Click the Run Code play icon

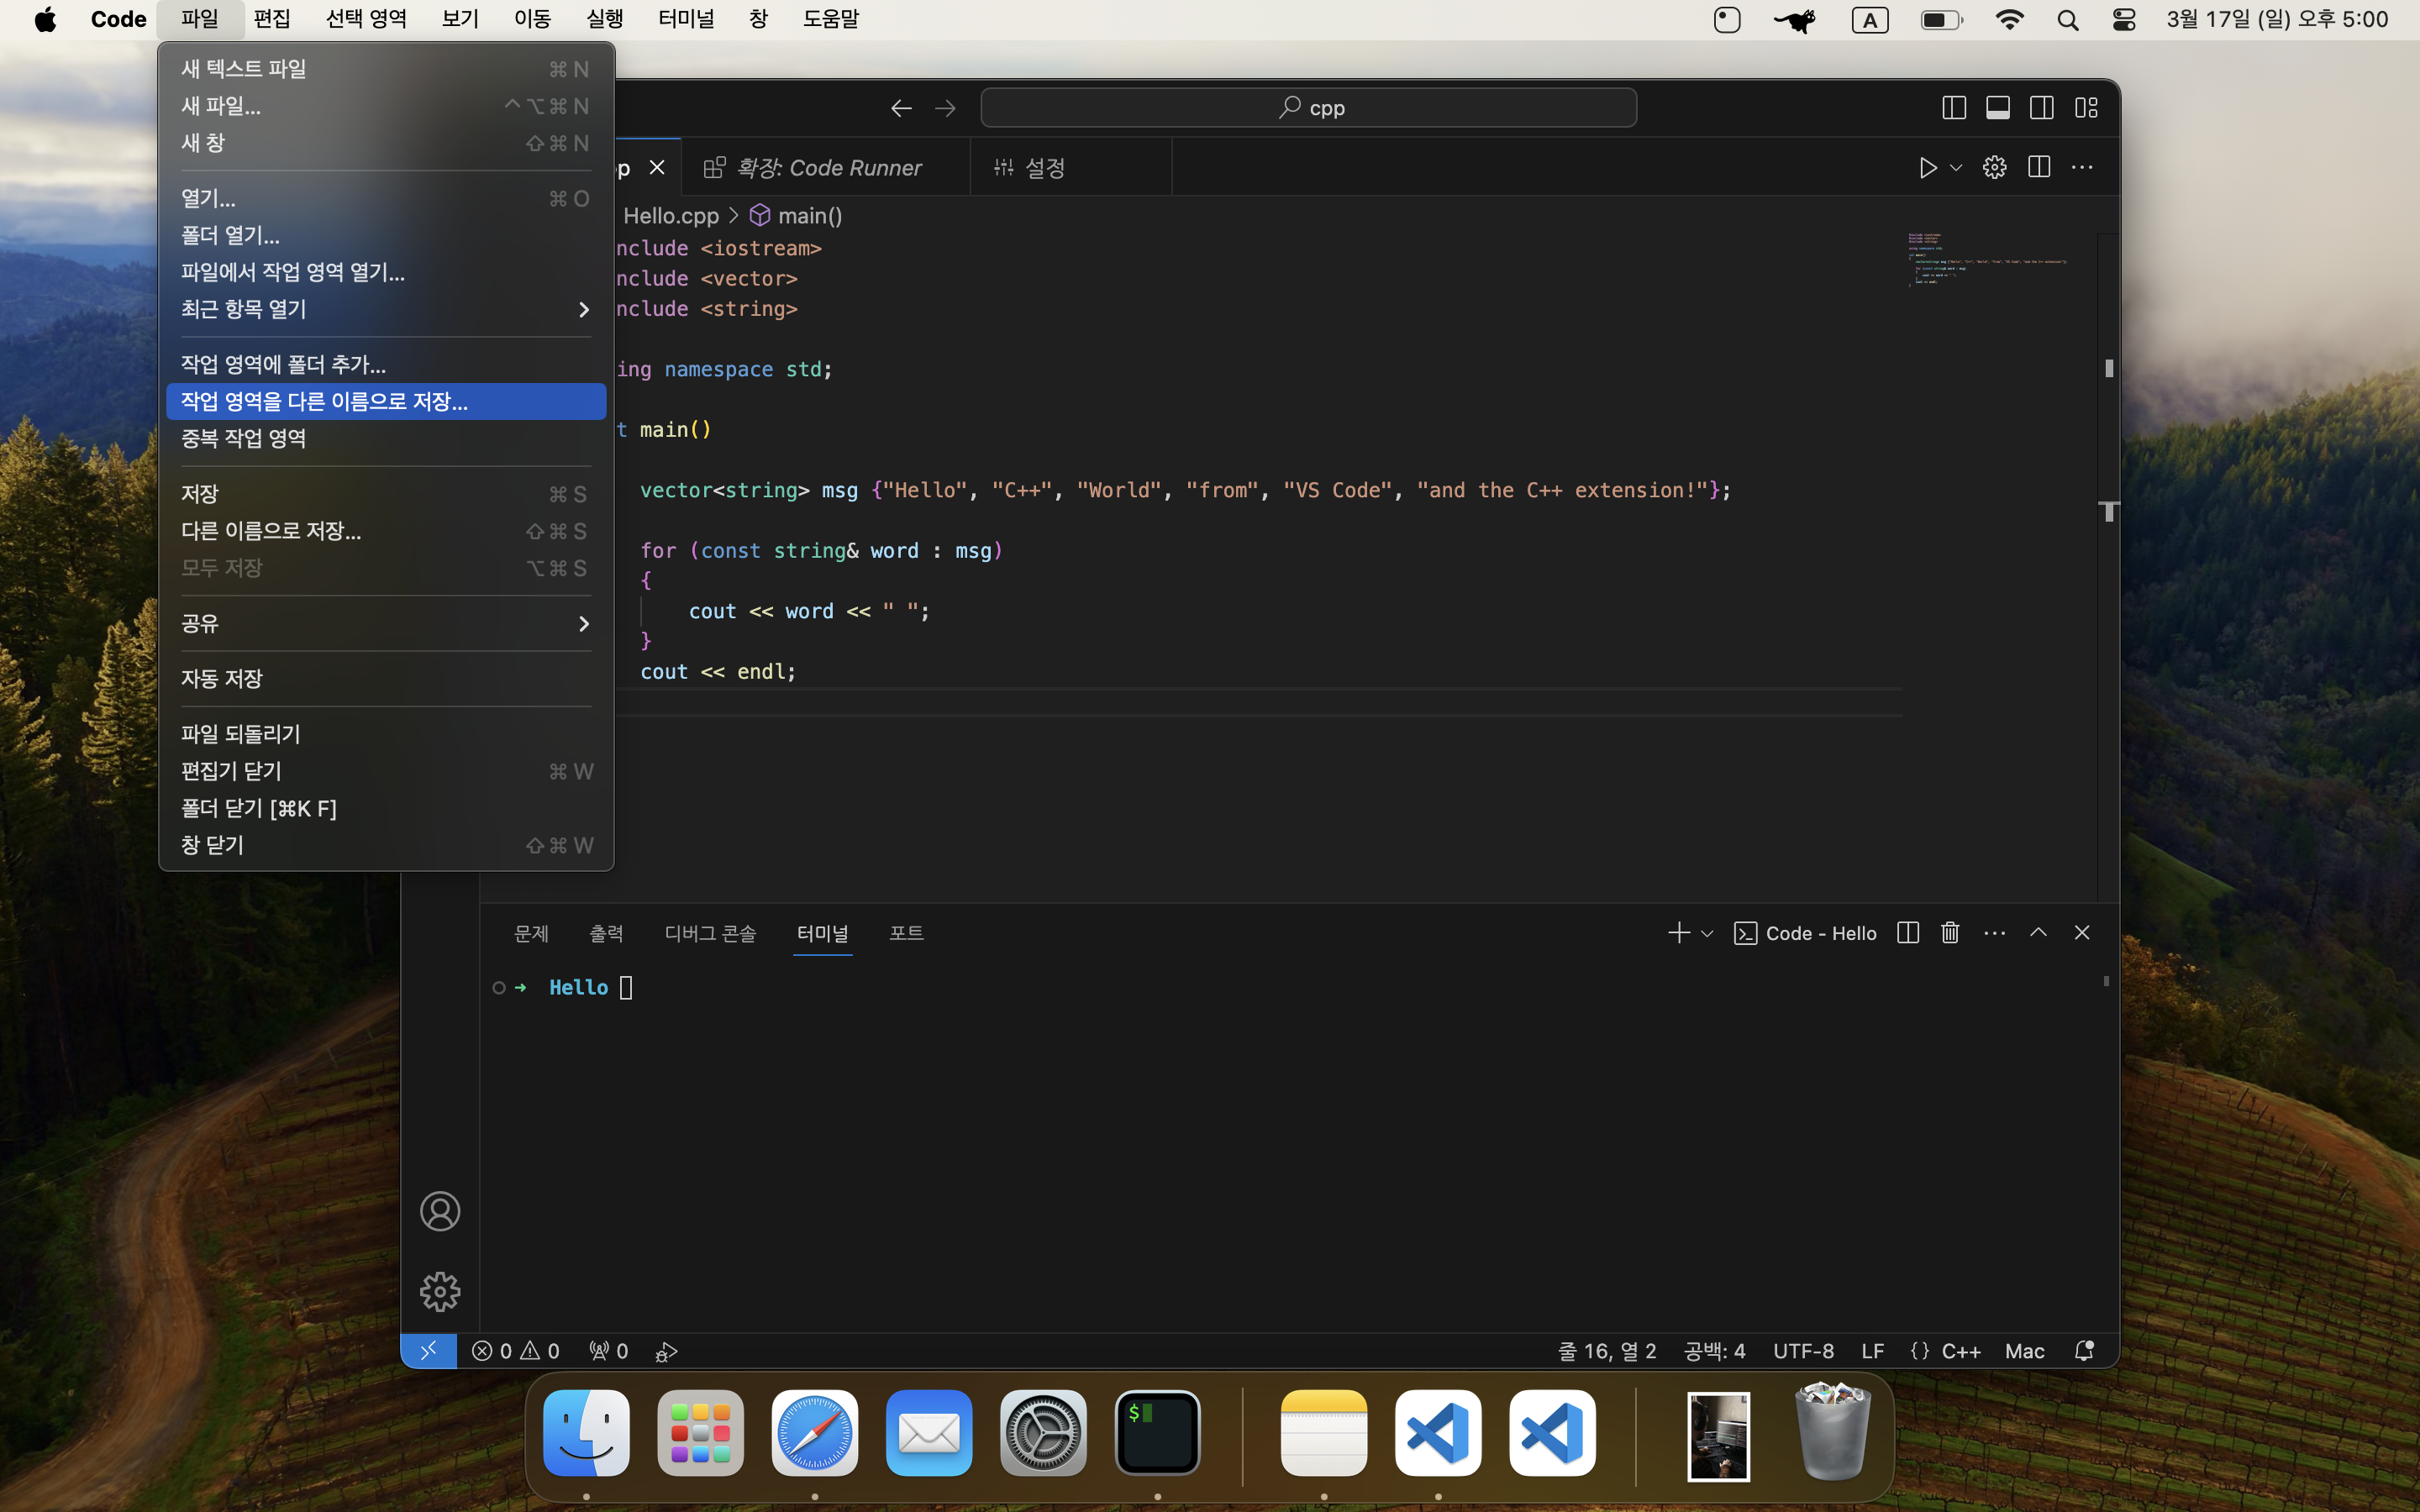point(1927,167)
